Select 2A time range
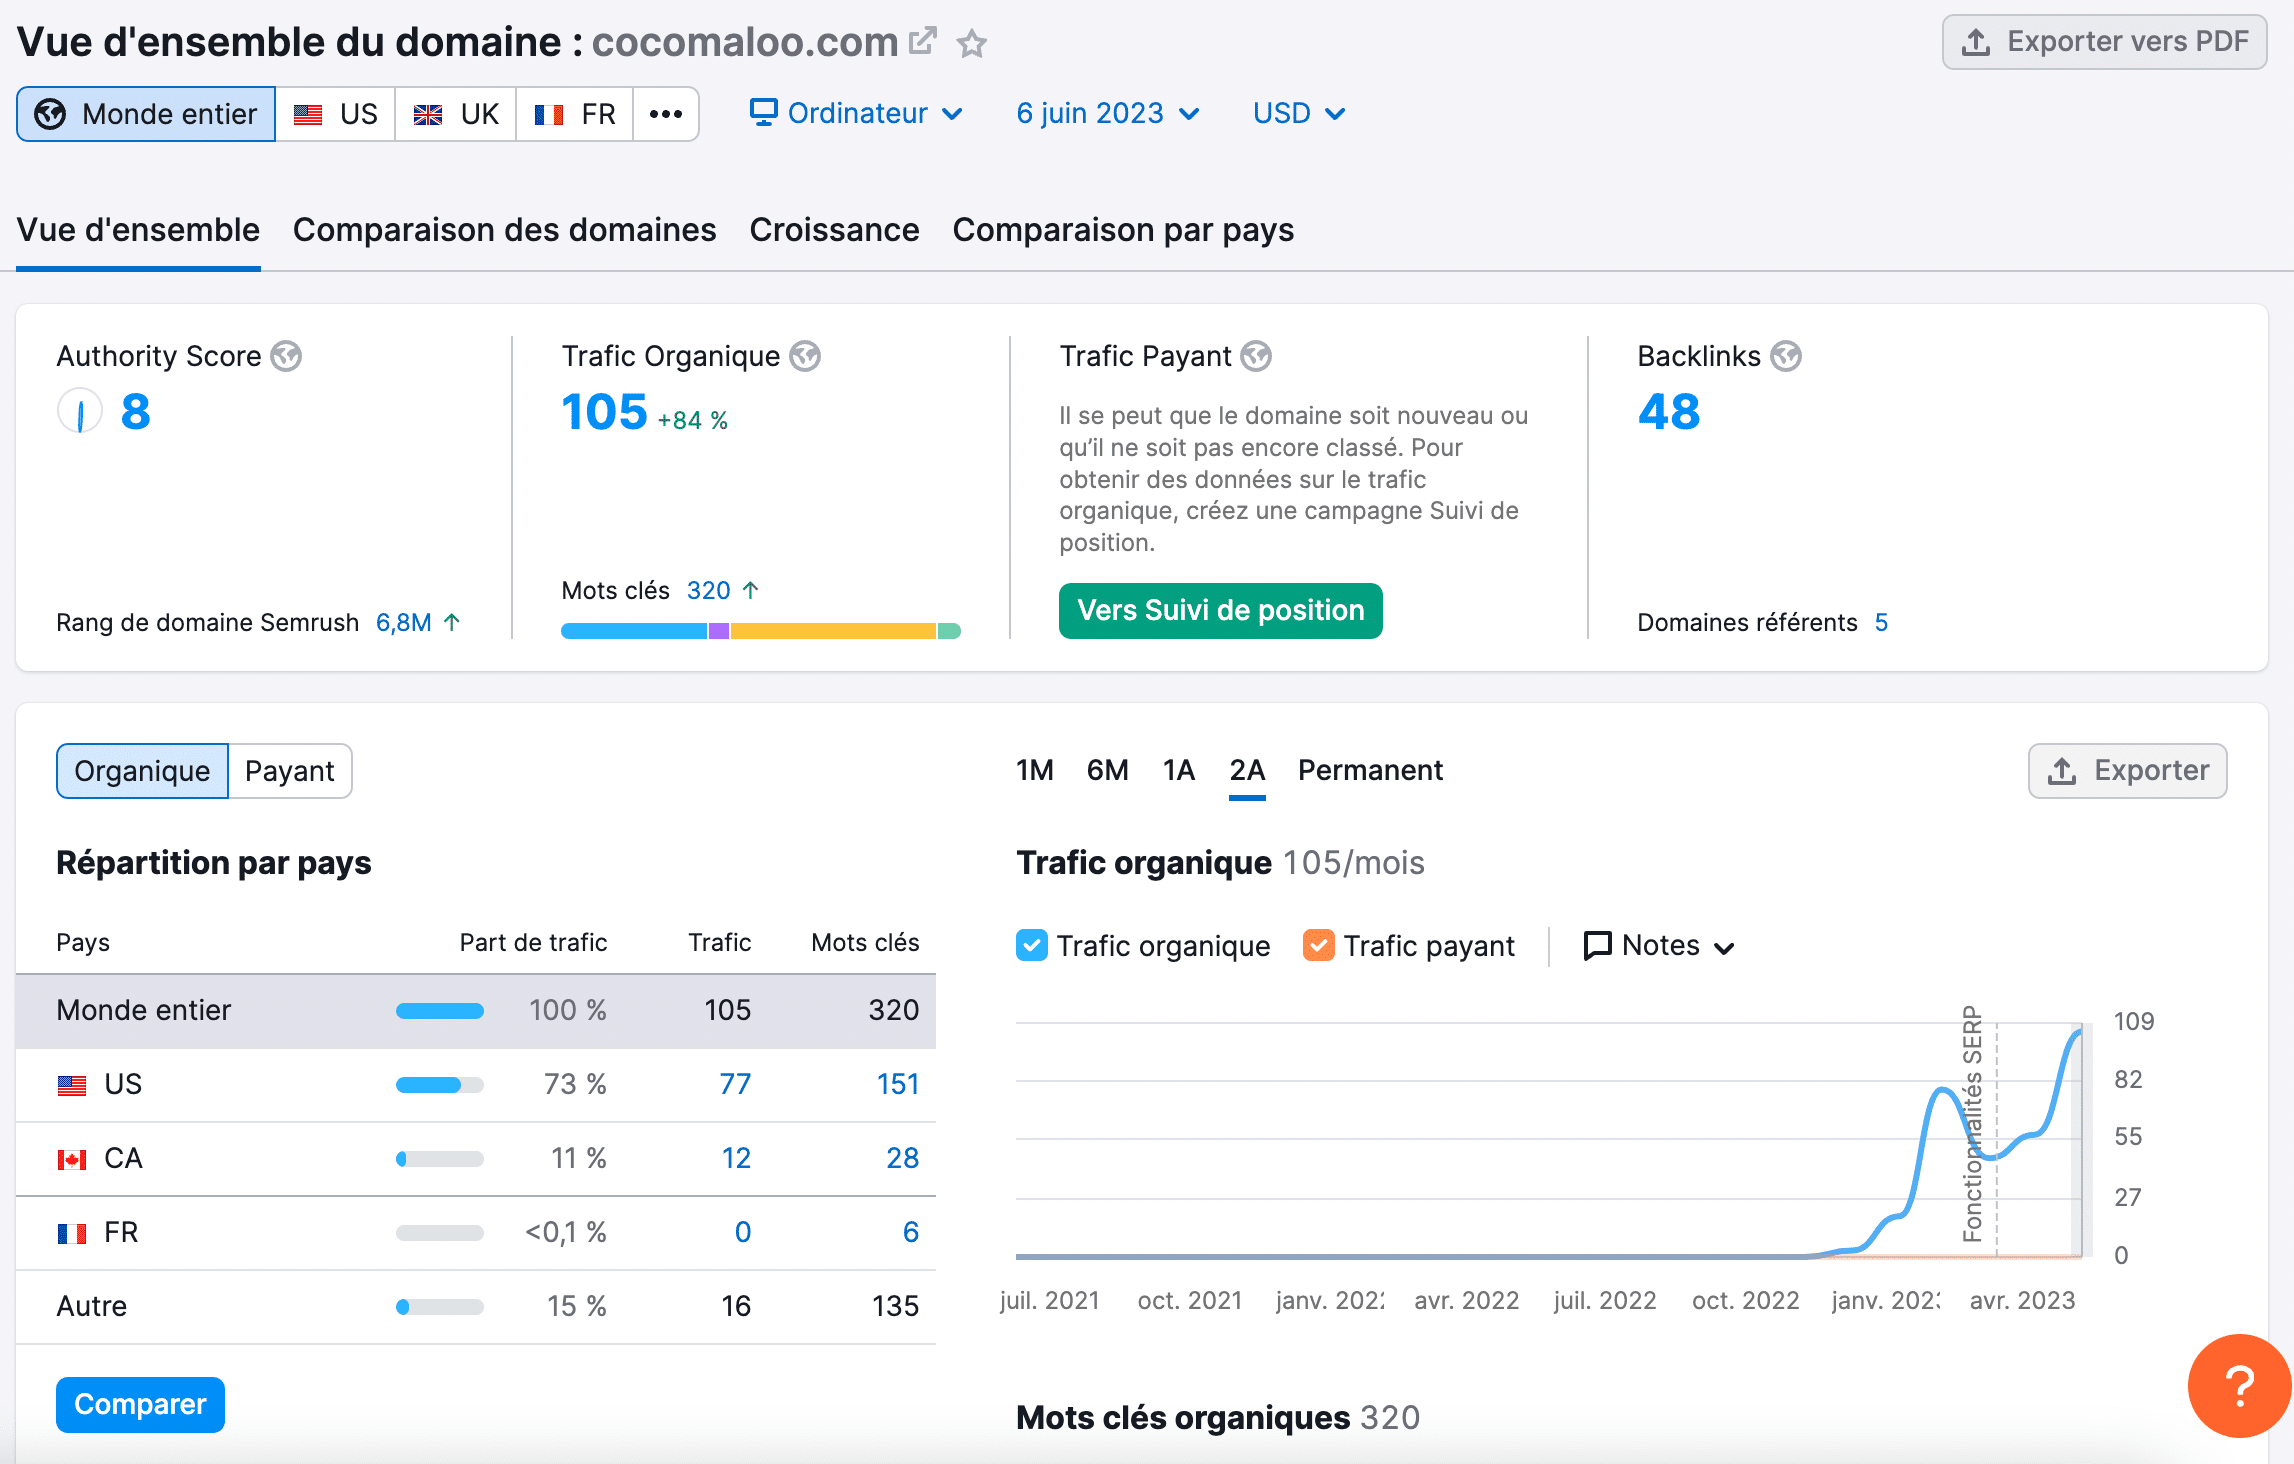The image size is (2294, 1464). click(x=1247, y=770)
